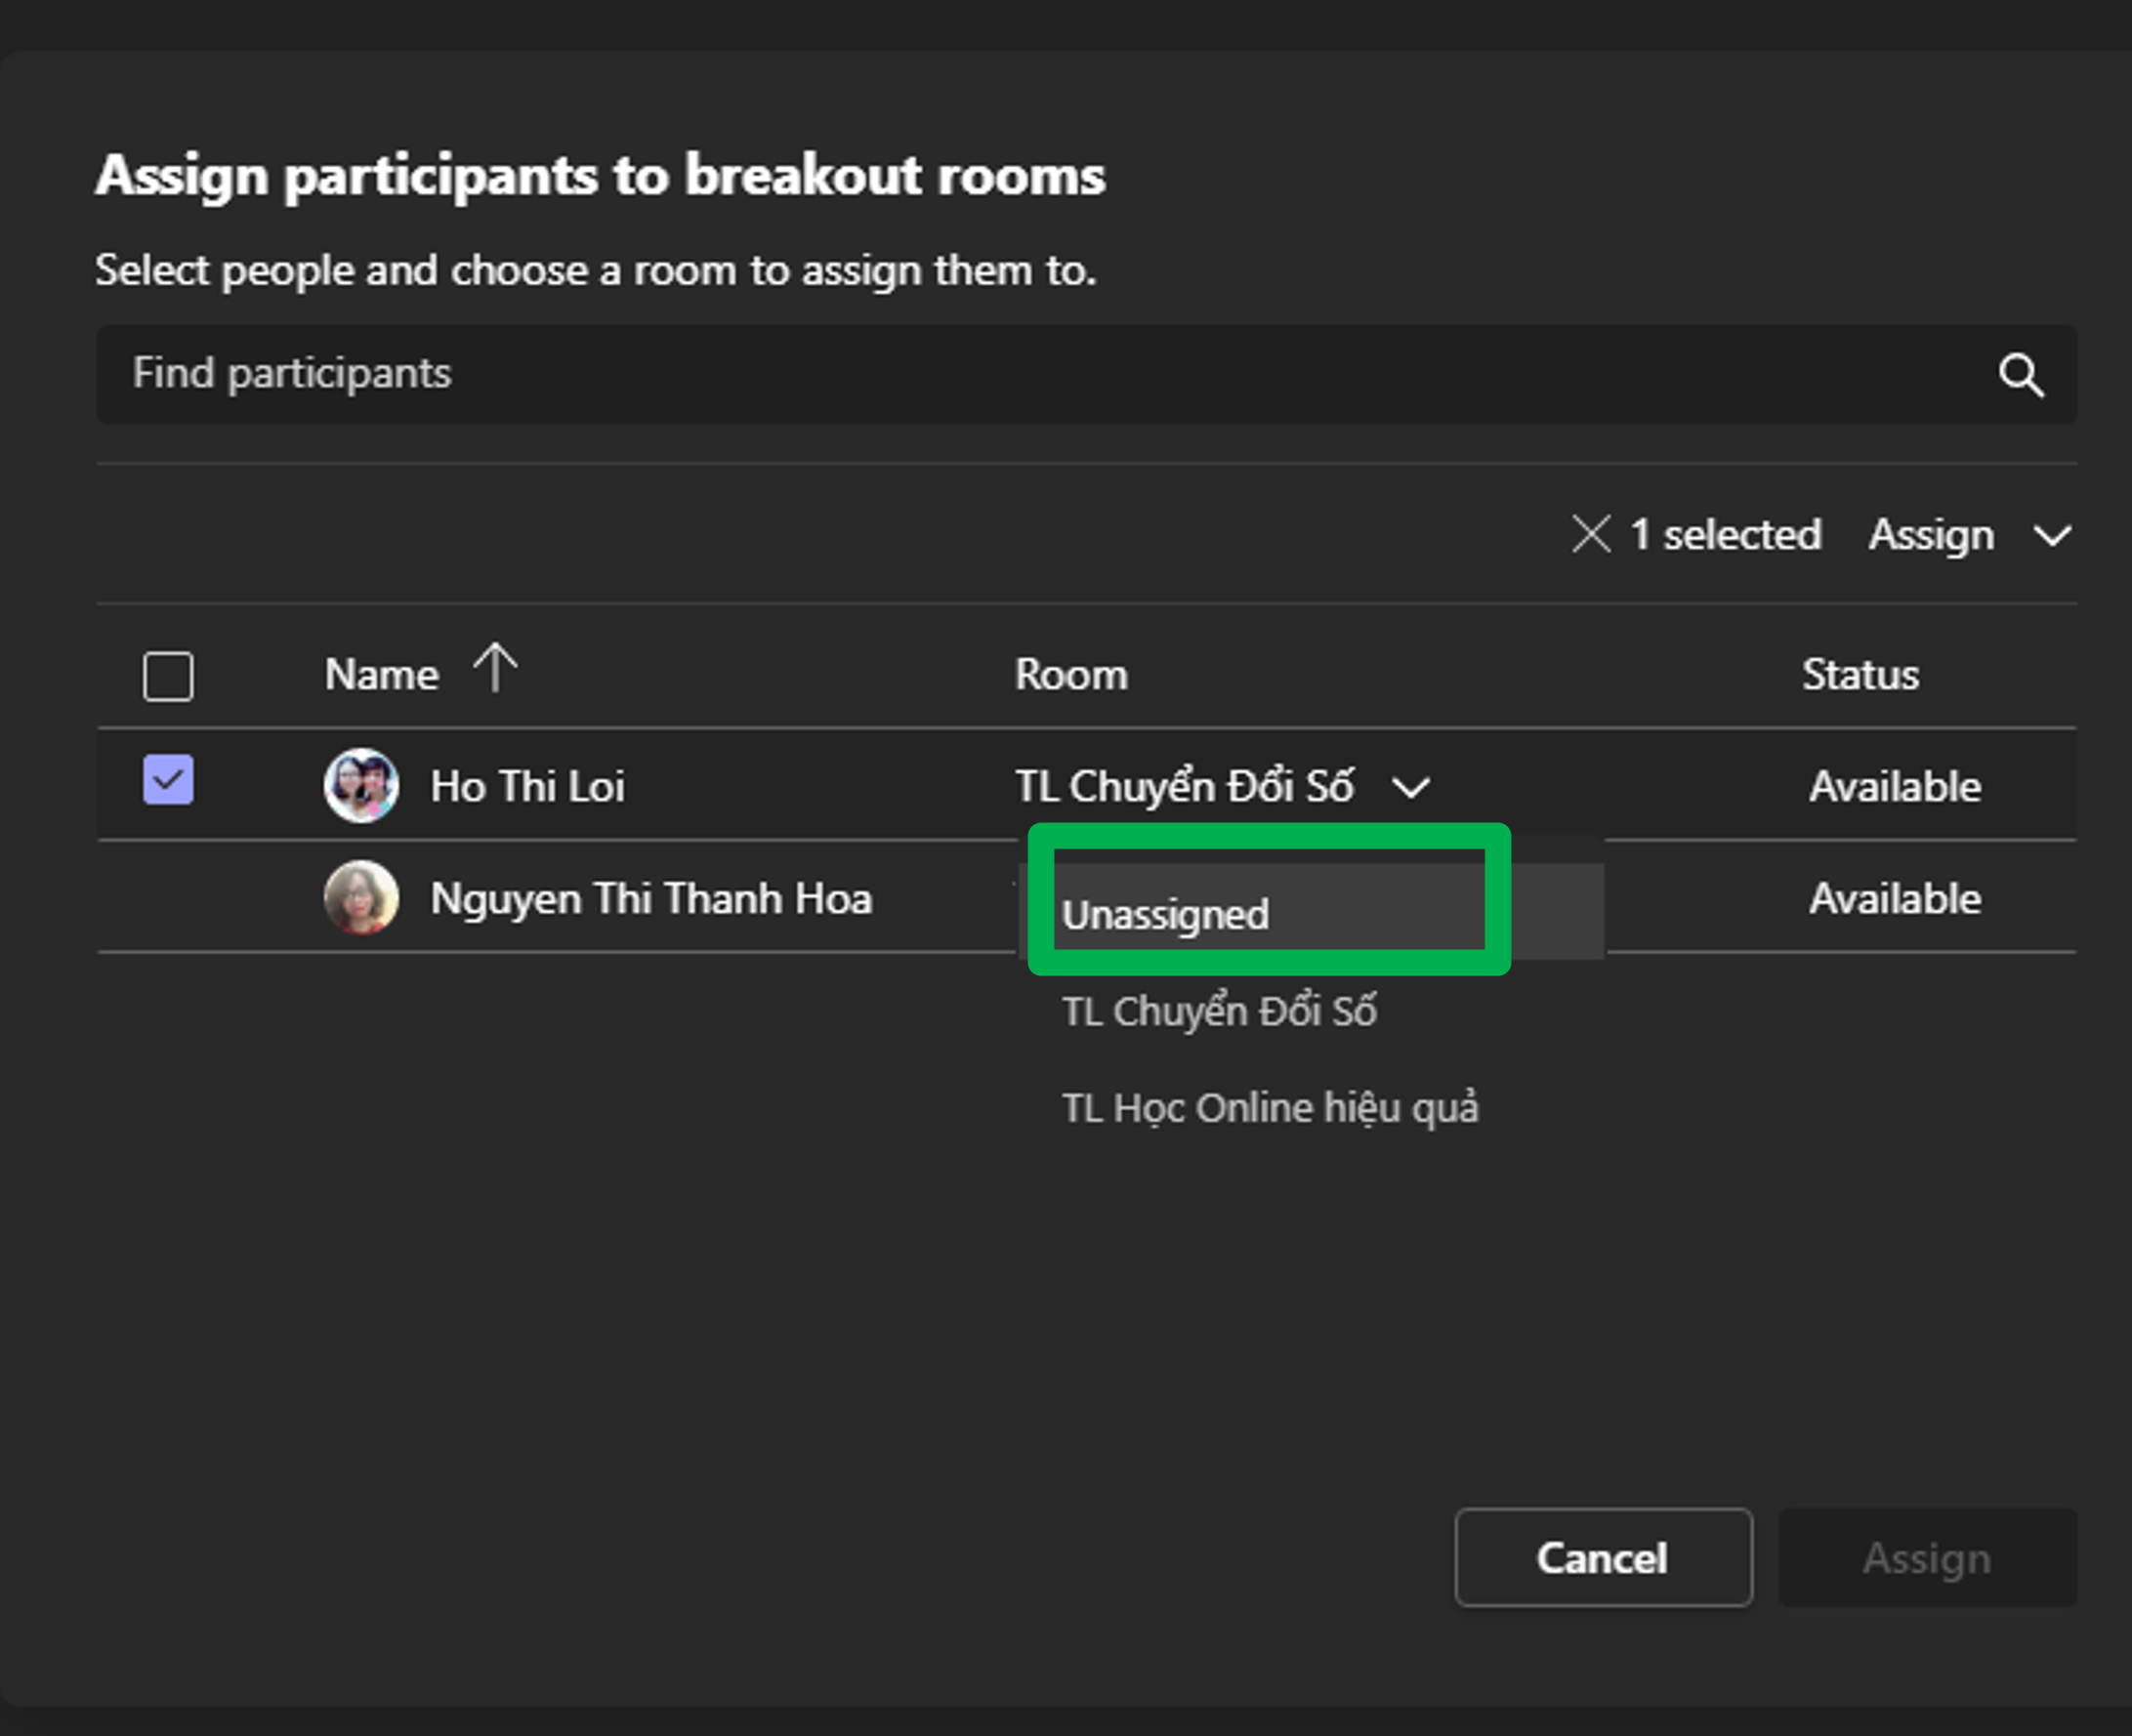The height and width of the screenshot is (1736, 2132).
Task: Clear selection with the X icon
Action: [x=1590, y=534]
